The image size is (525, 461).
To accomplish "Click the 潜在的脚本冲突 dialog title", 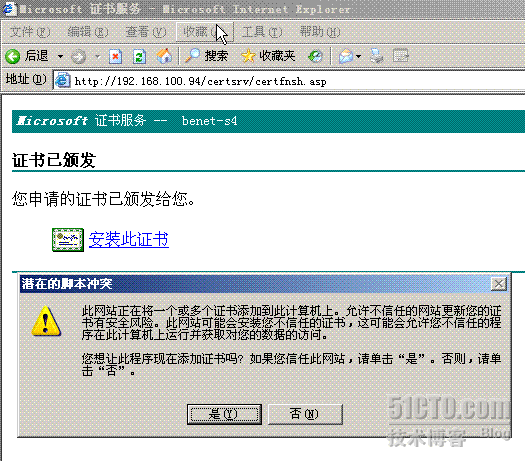I will [x=67, y=284].
